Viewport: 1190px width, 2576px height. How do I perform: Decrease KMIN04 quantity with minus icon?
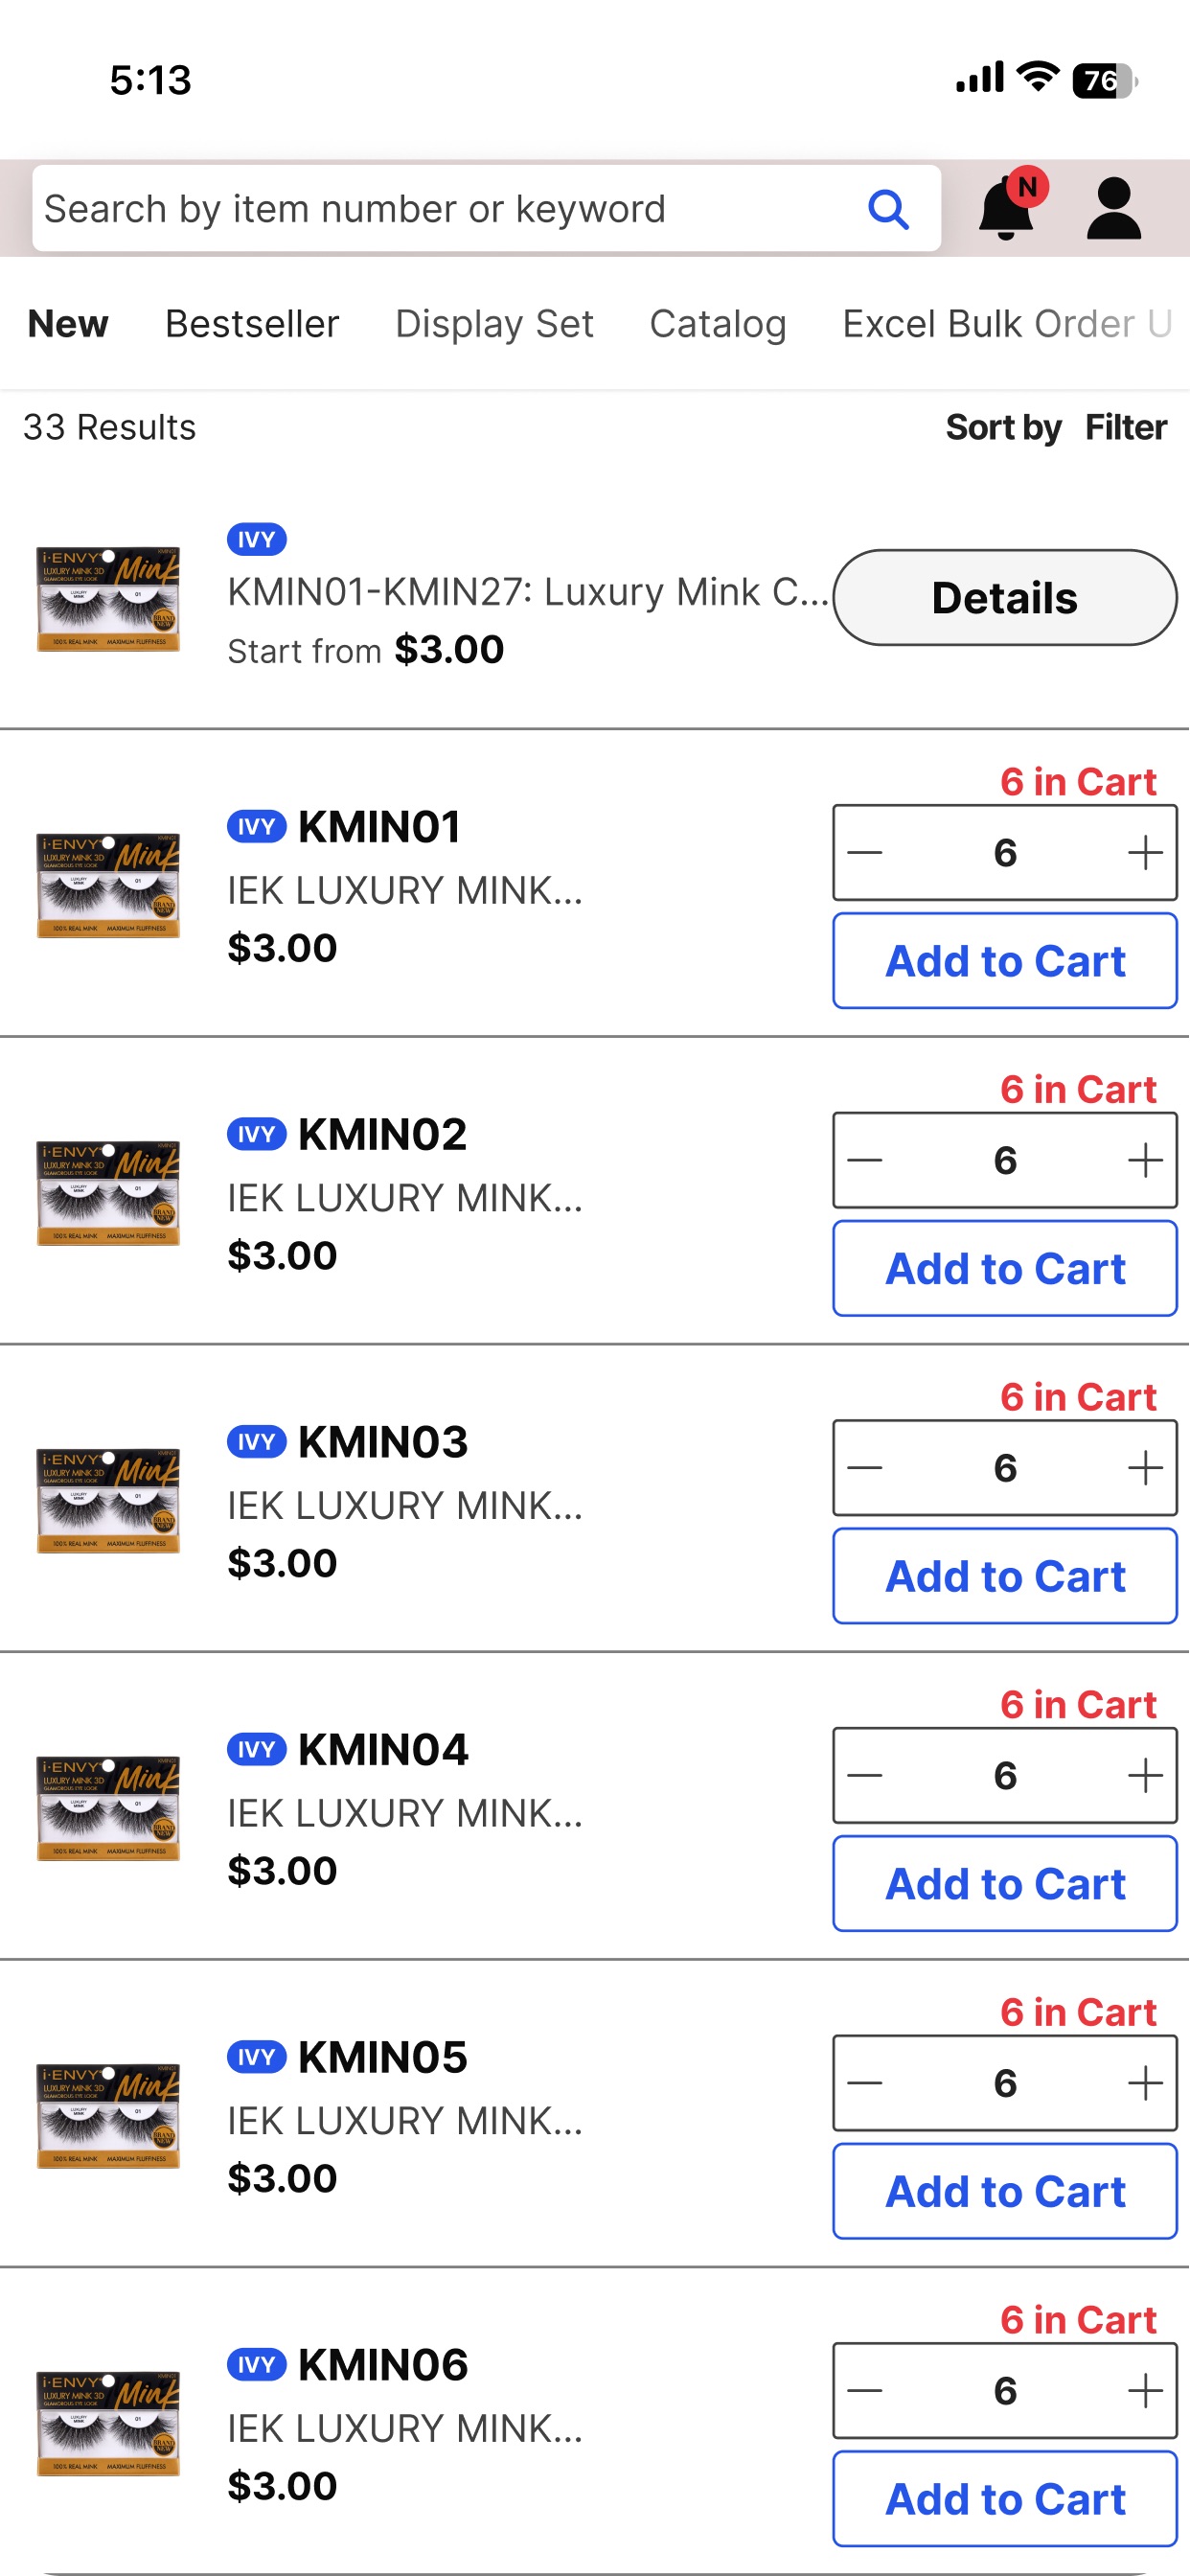coord(865,1775)
